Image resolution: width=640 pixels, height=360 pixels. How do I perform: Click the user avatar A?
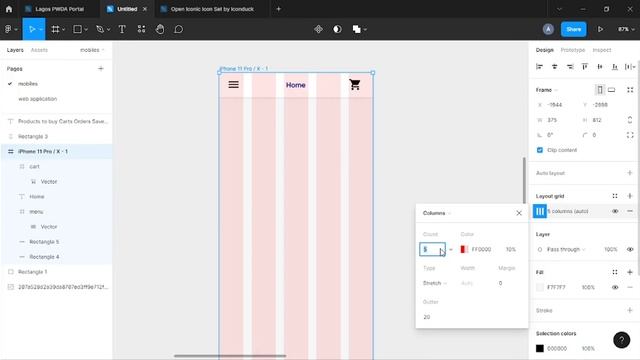coord(548,29)
